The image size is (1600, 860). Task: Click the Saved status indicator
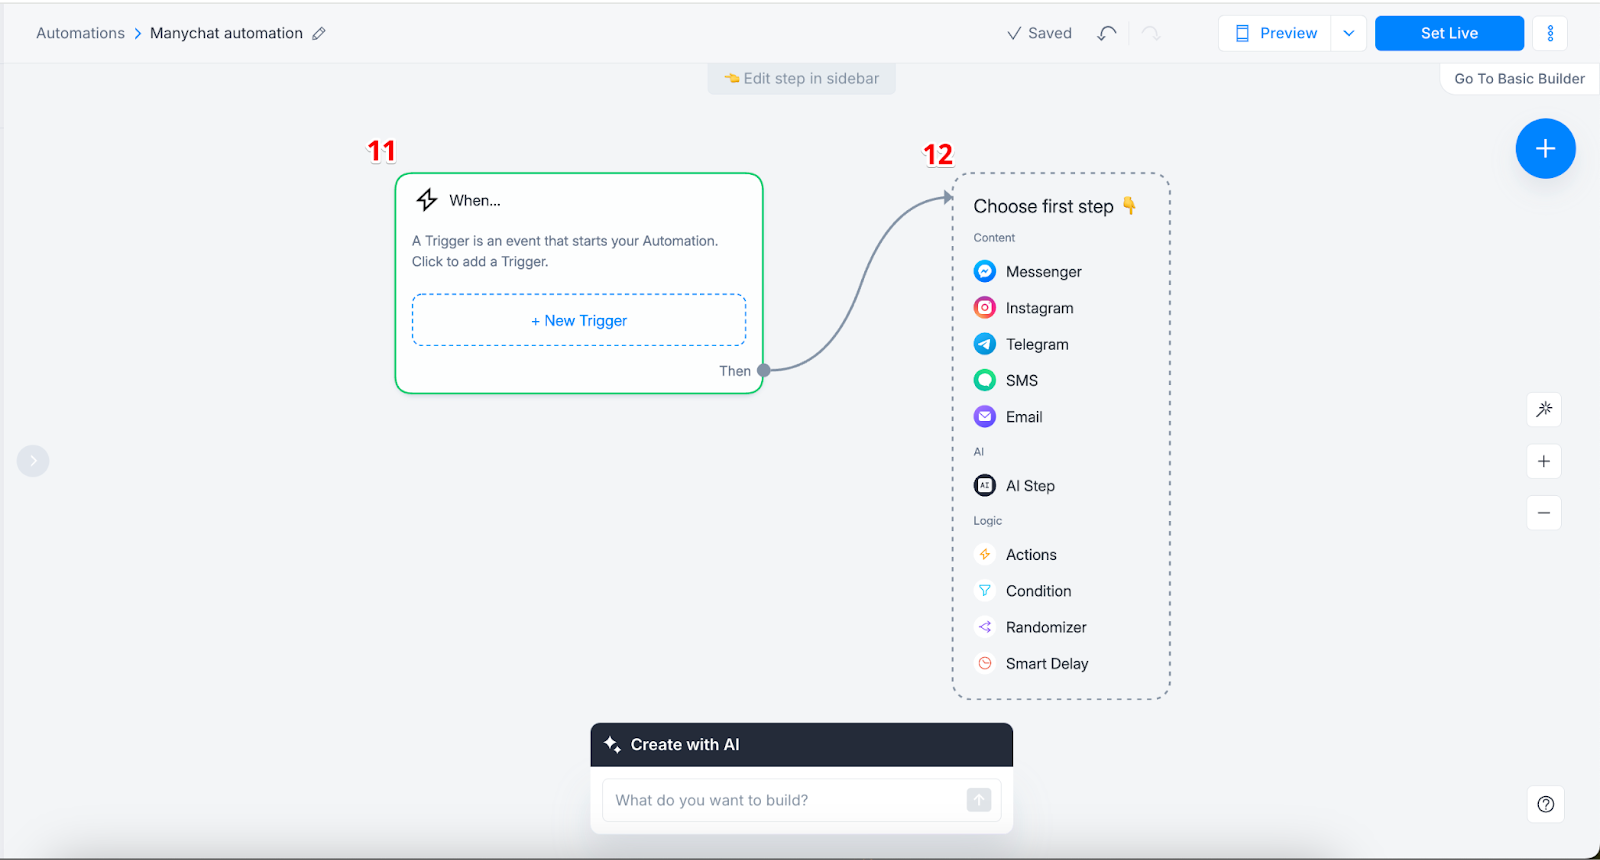tap(1039, 33)
